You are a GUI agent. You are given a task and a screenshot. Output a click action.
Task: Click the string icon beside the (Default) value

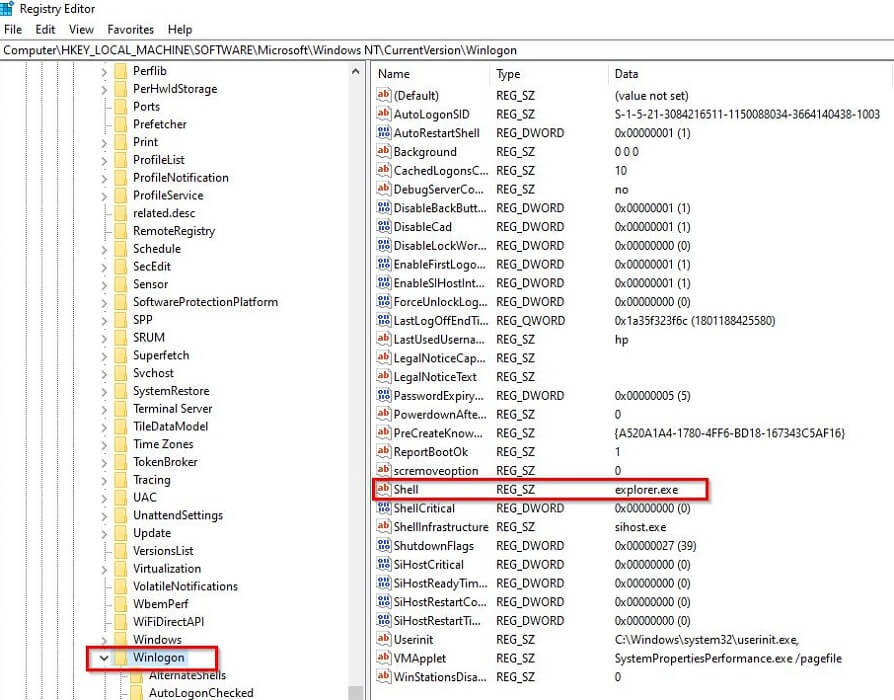[382, 95]
